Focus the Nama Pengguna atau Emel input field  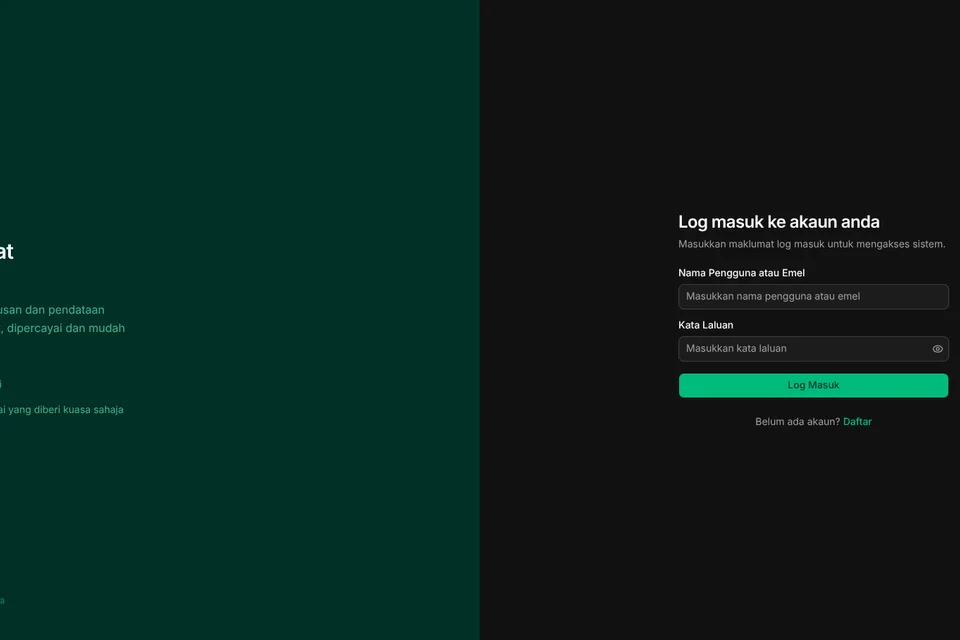pyautogui.click(x=812, y=296)
